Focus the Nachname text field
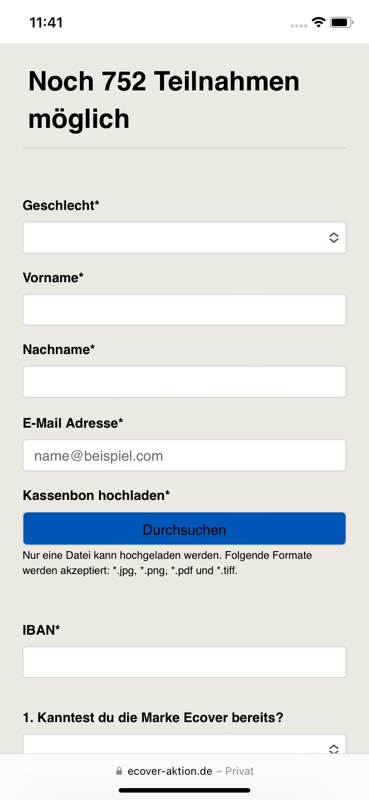The height and width of the screenshot is (800, 369). click(184, 382)
